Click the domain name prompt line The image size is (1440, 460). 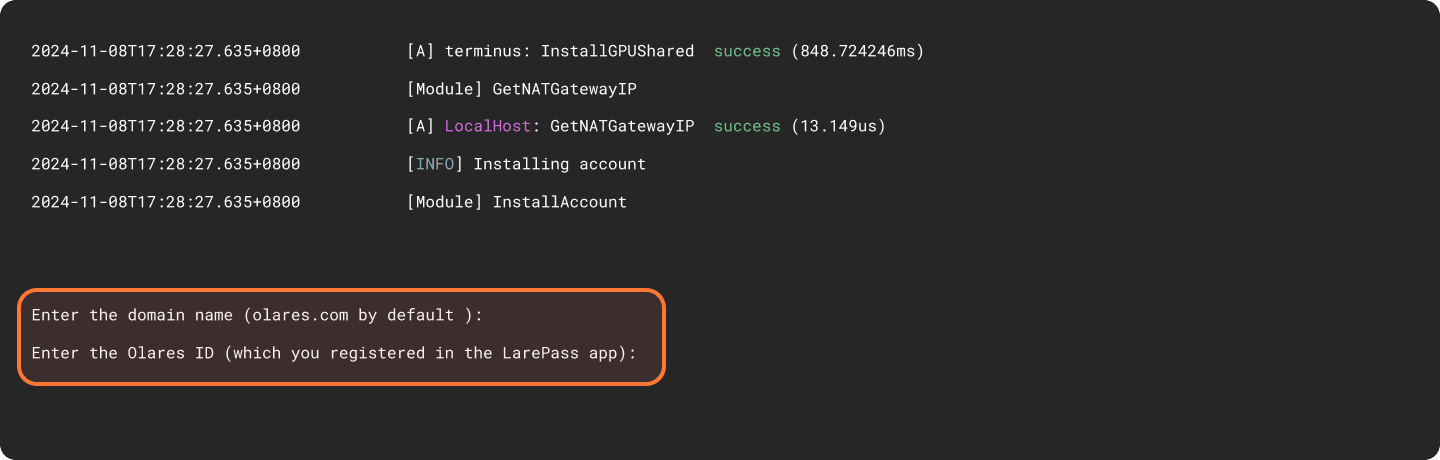point(256,315)
